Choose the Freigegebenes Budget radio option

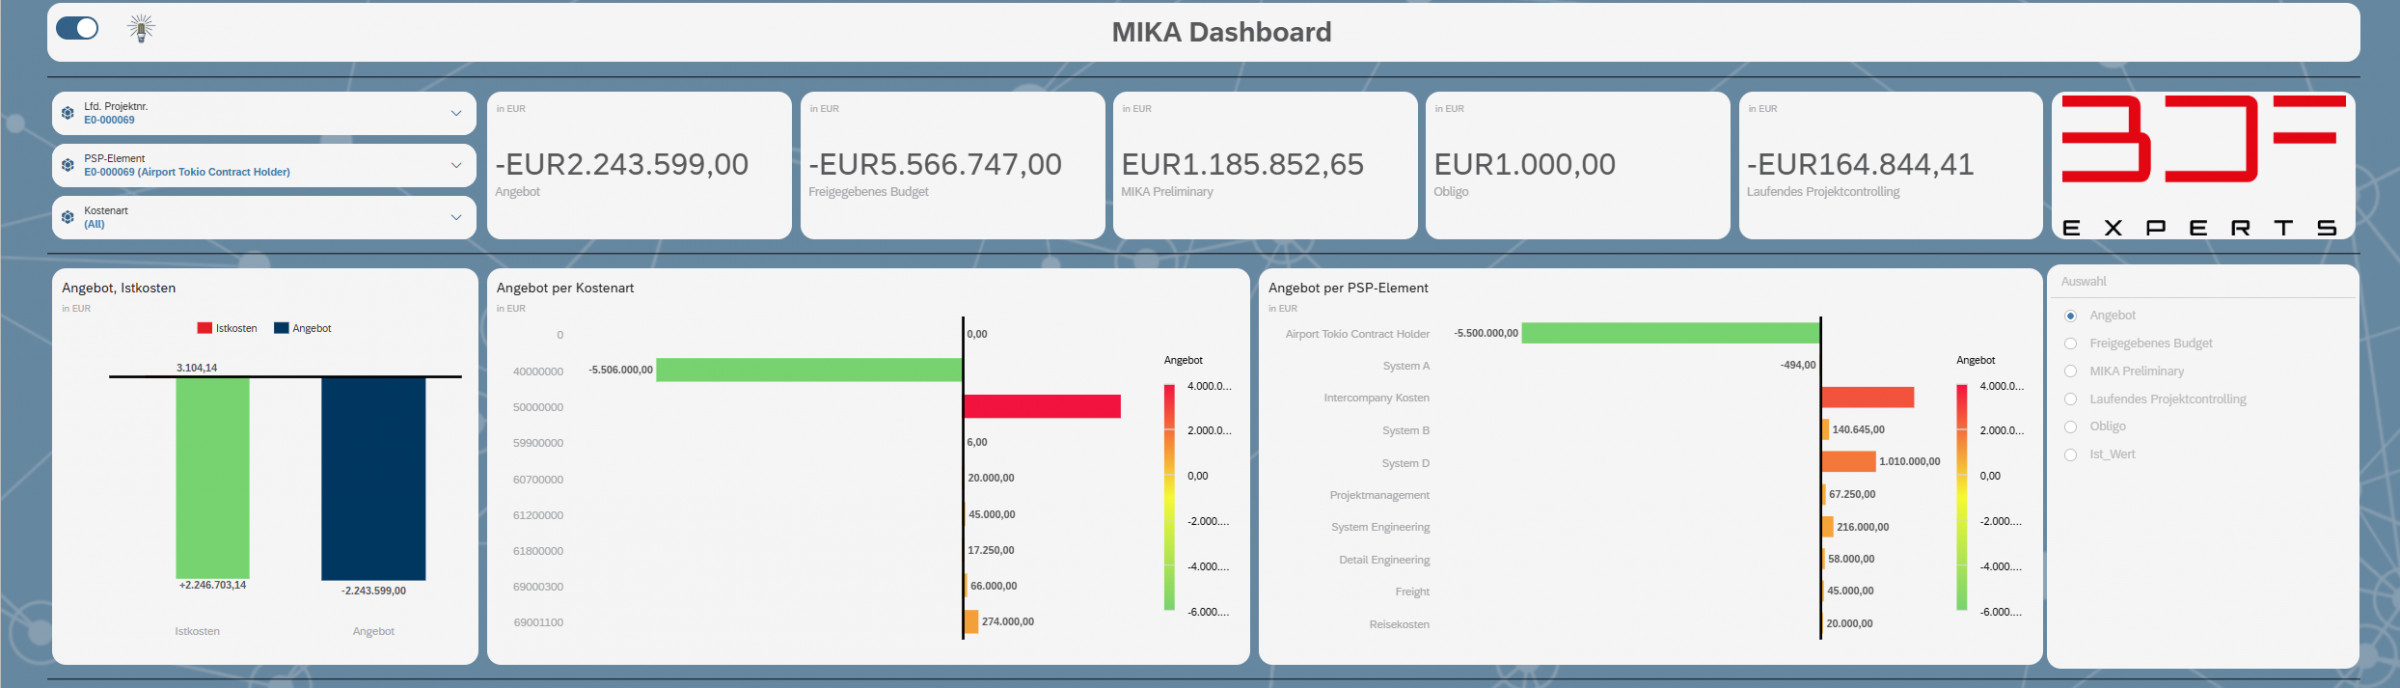click(x=2070, y=344)
